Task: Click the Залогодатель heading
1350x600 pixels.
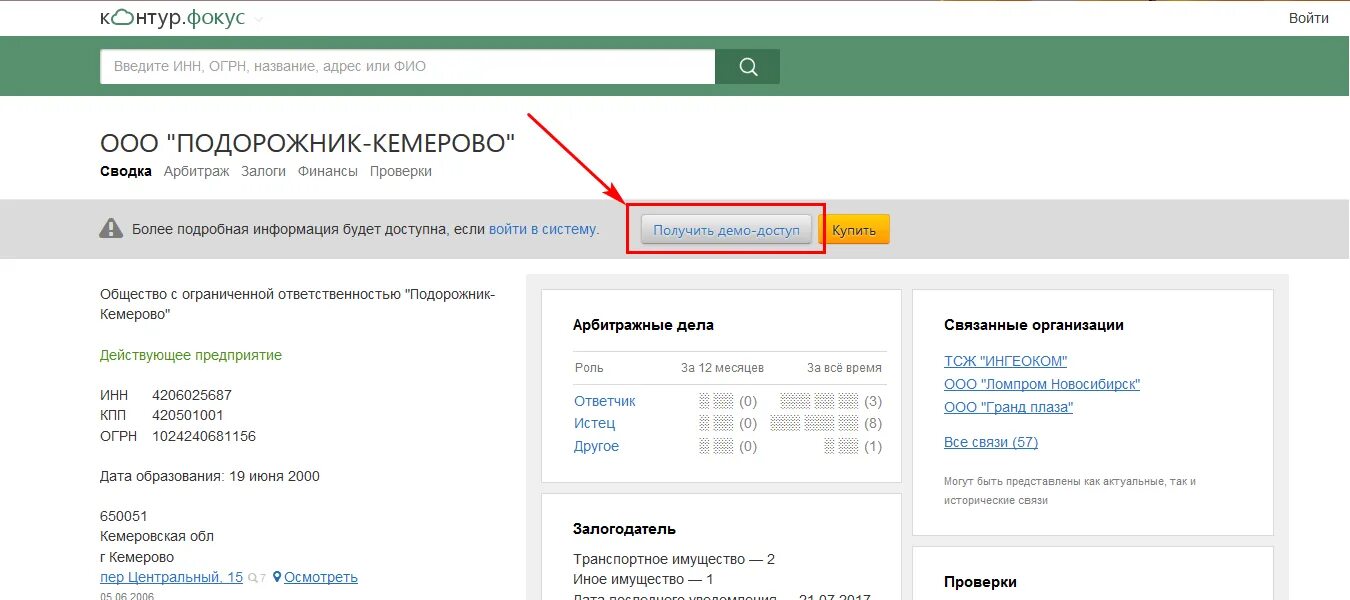Action: point(624,529)
